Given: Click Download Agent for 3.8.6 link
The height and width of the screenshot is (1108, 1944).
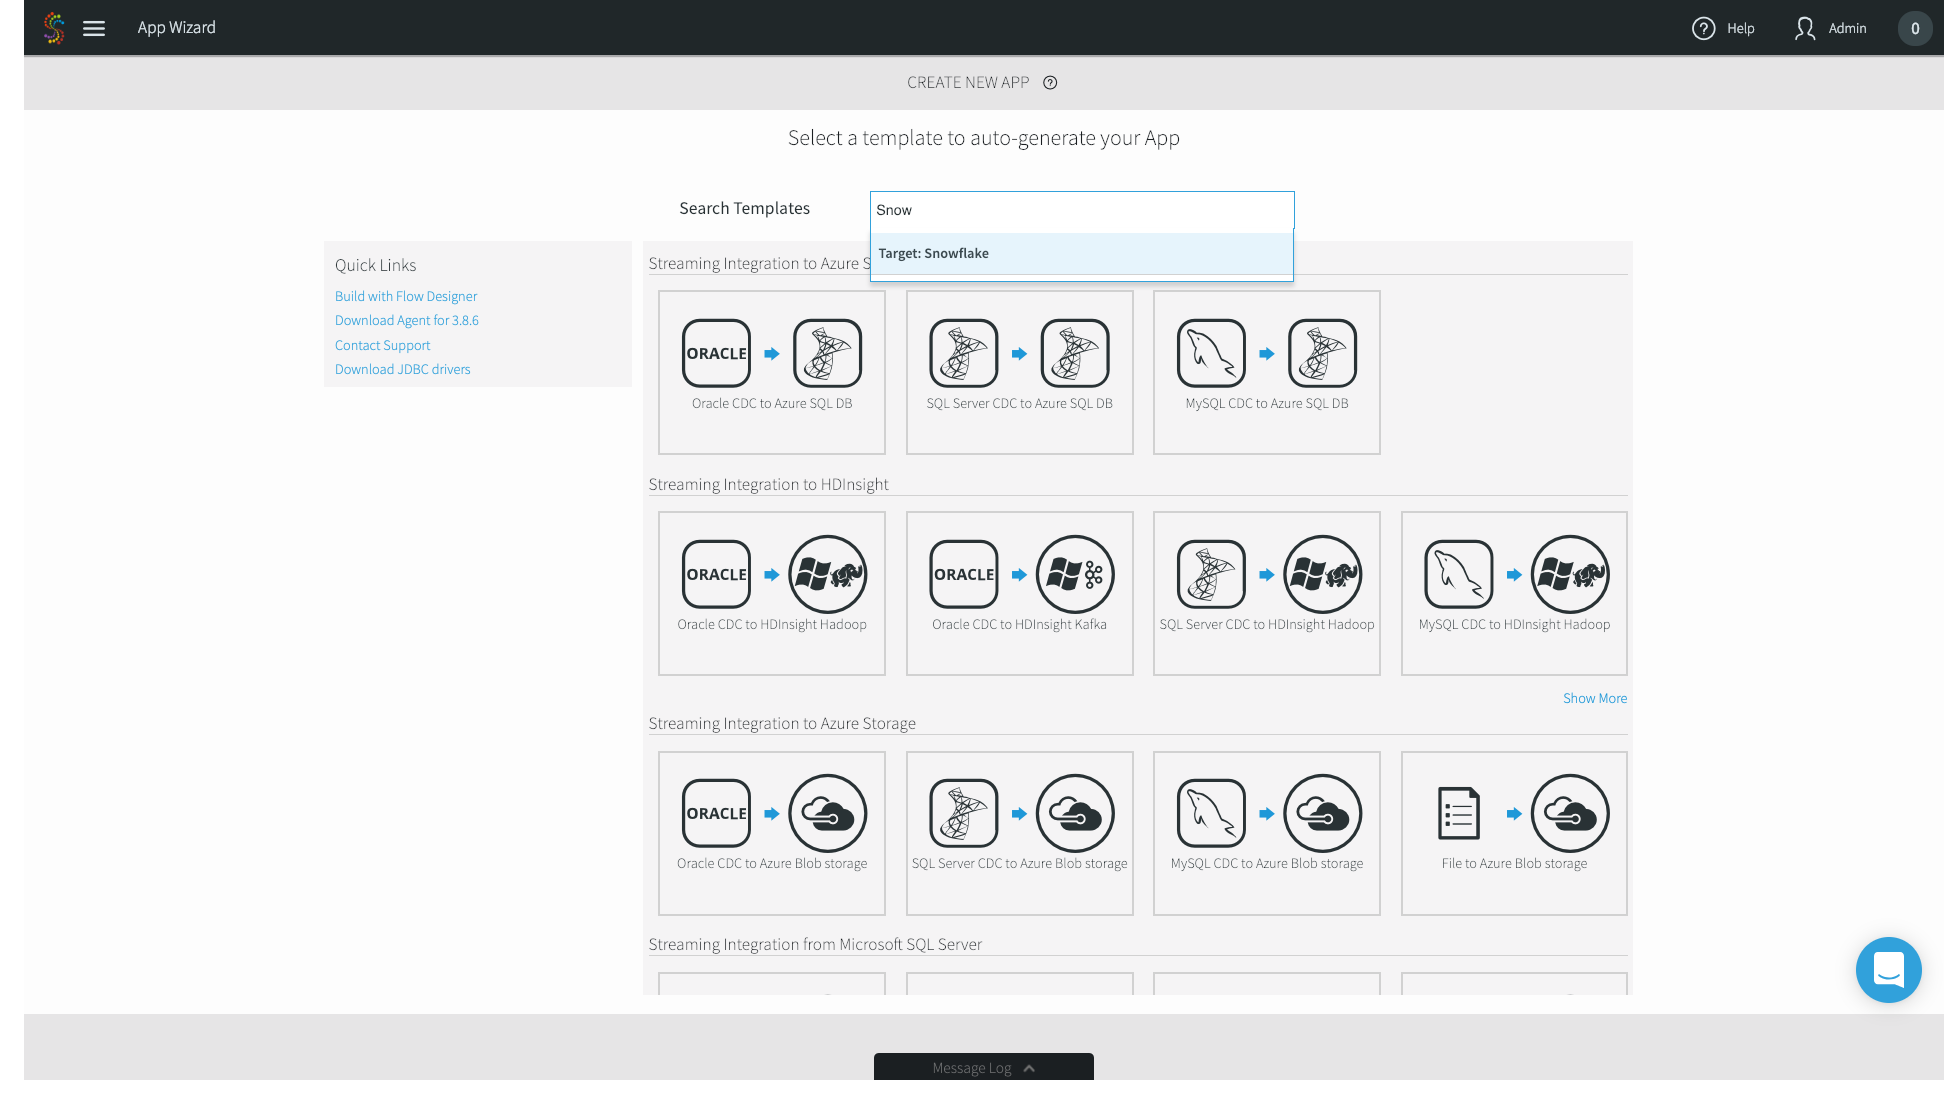Looking at the screenshot, I should pos(407,320).
